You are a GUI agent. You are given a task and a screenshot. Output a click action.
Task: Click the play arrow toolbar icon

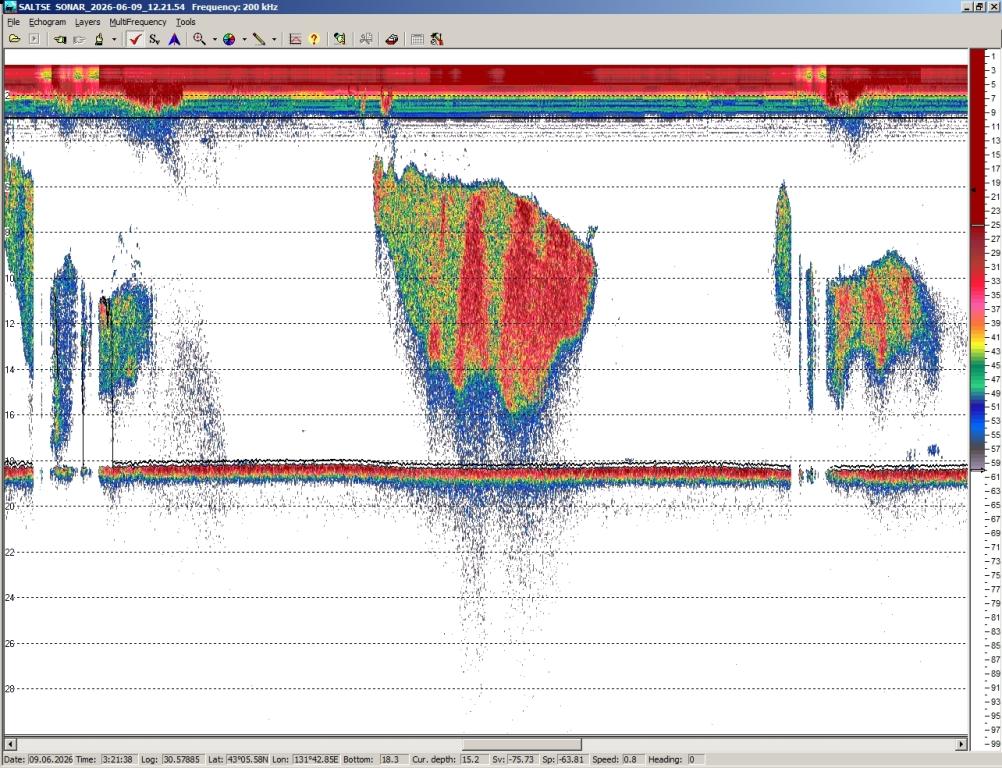tap(34, 39)
